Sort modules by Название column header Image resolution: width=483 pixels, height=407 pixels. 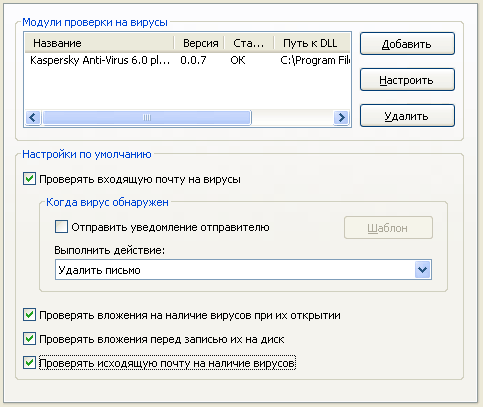click(99, 43)
